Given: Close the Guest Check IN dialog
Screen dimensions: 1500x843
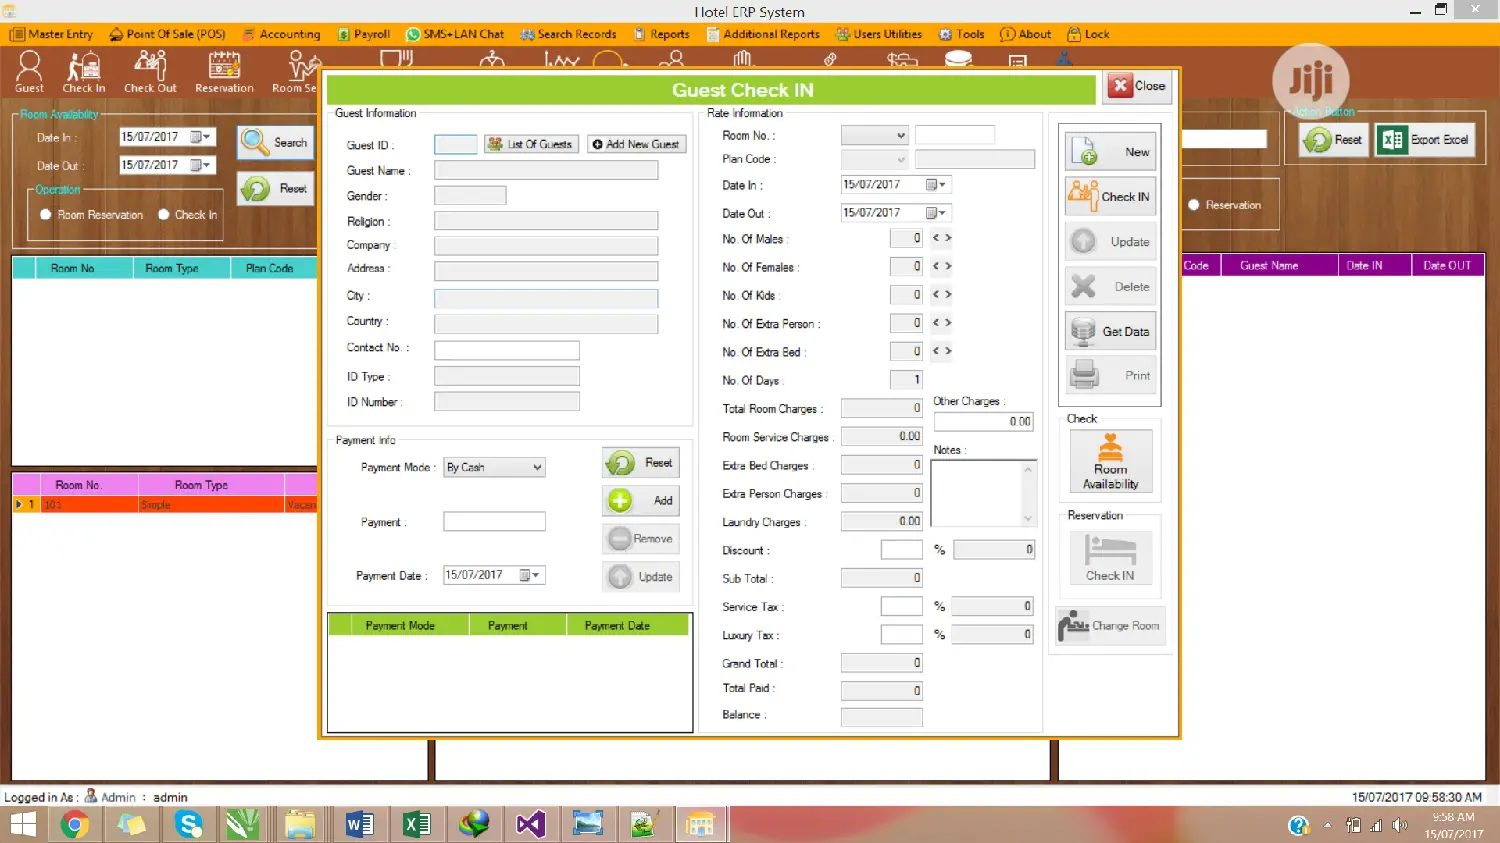Looking at the screenshot, I should tap(1138, 86).
